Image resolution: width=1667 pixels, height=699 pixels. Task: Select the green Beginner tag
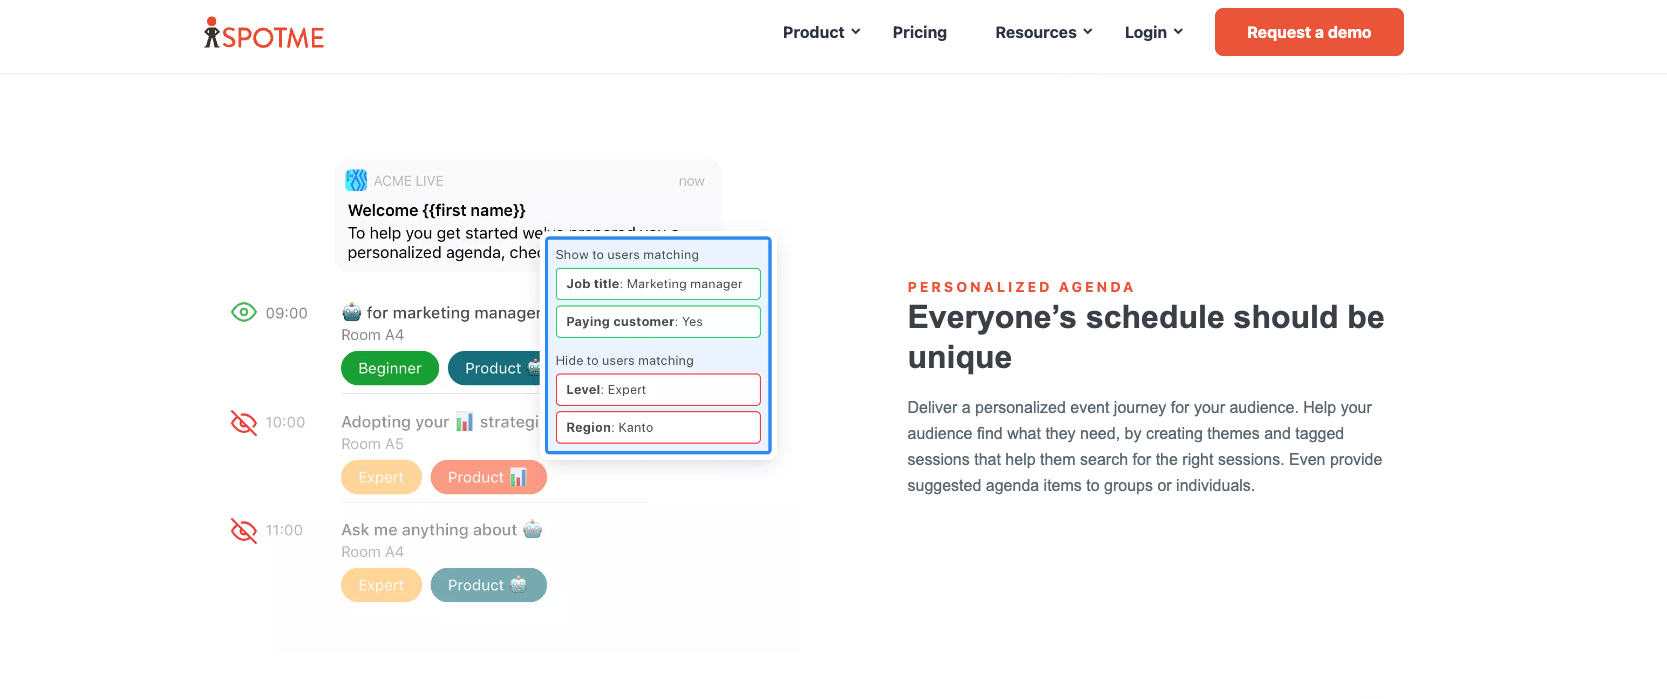click(390, 368)
